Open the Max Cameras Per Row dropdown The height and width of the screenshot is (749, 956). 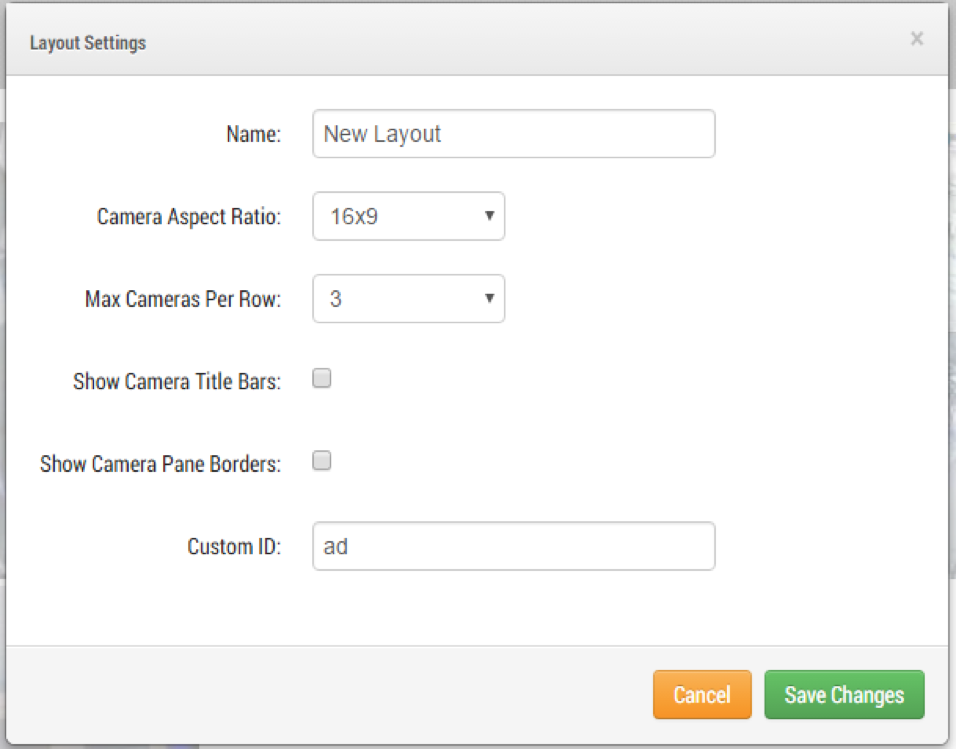[x=408, y=298]
